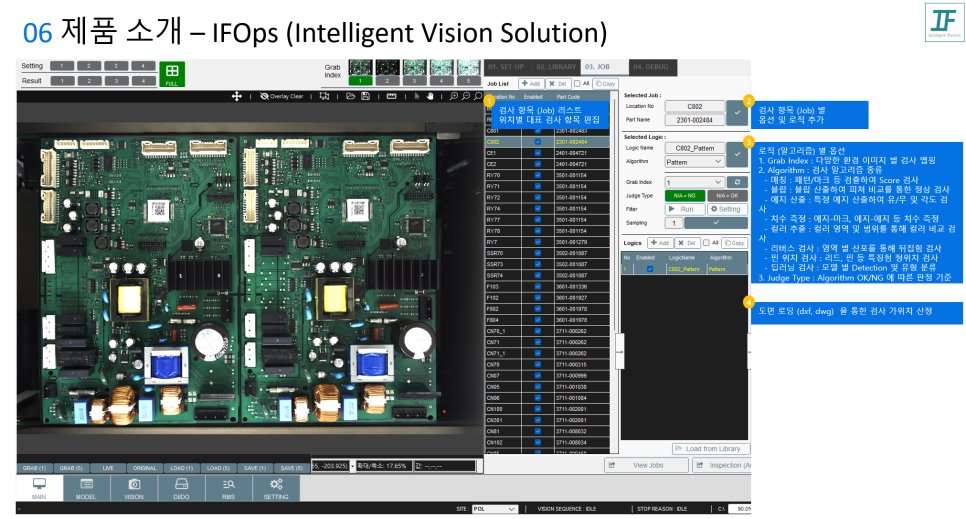Image resolution: width=966 pixels, height=519 pixels.
Task: Toggle Enabled checkbox for job SSR70
Action: pyautogui.click(x=538, y=253)
